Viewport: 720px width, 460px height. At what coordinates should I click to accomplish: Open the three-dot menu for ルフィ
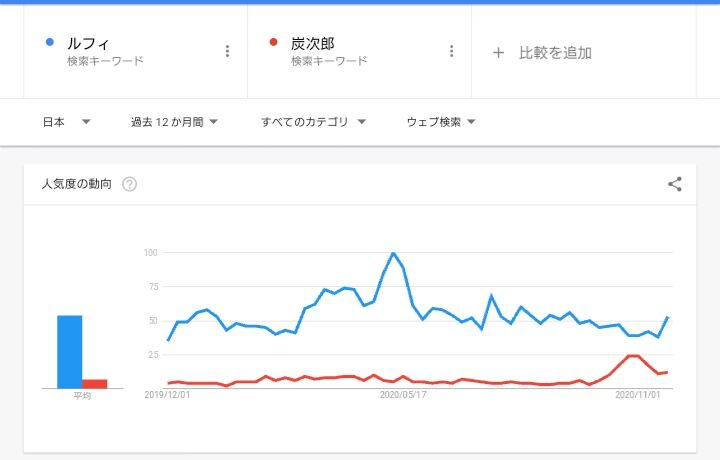(x=227, y=51)
